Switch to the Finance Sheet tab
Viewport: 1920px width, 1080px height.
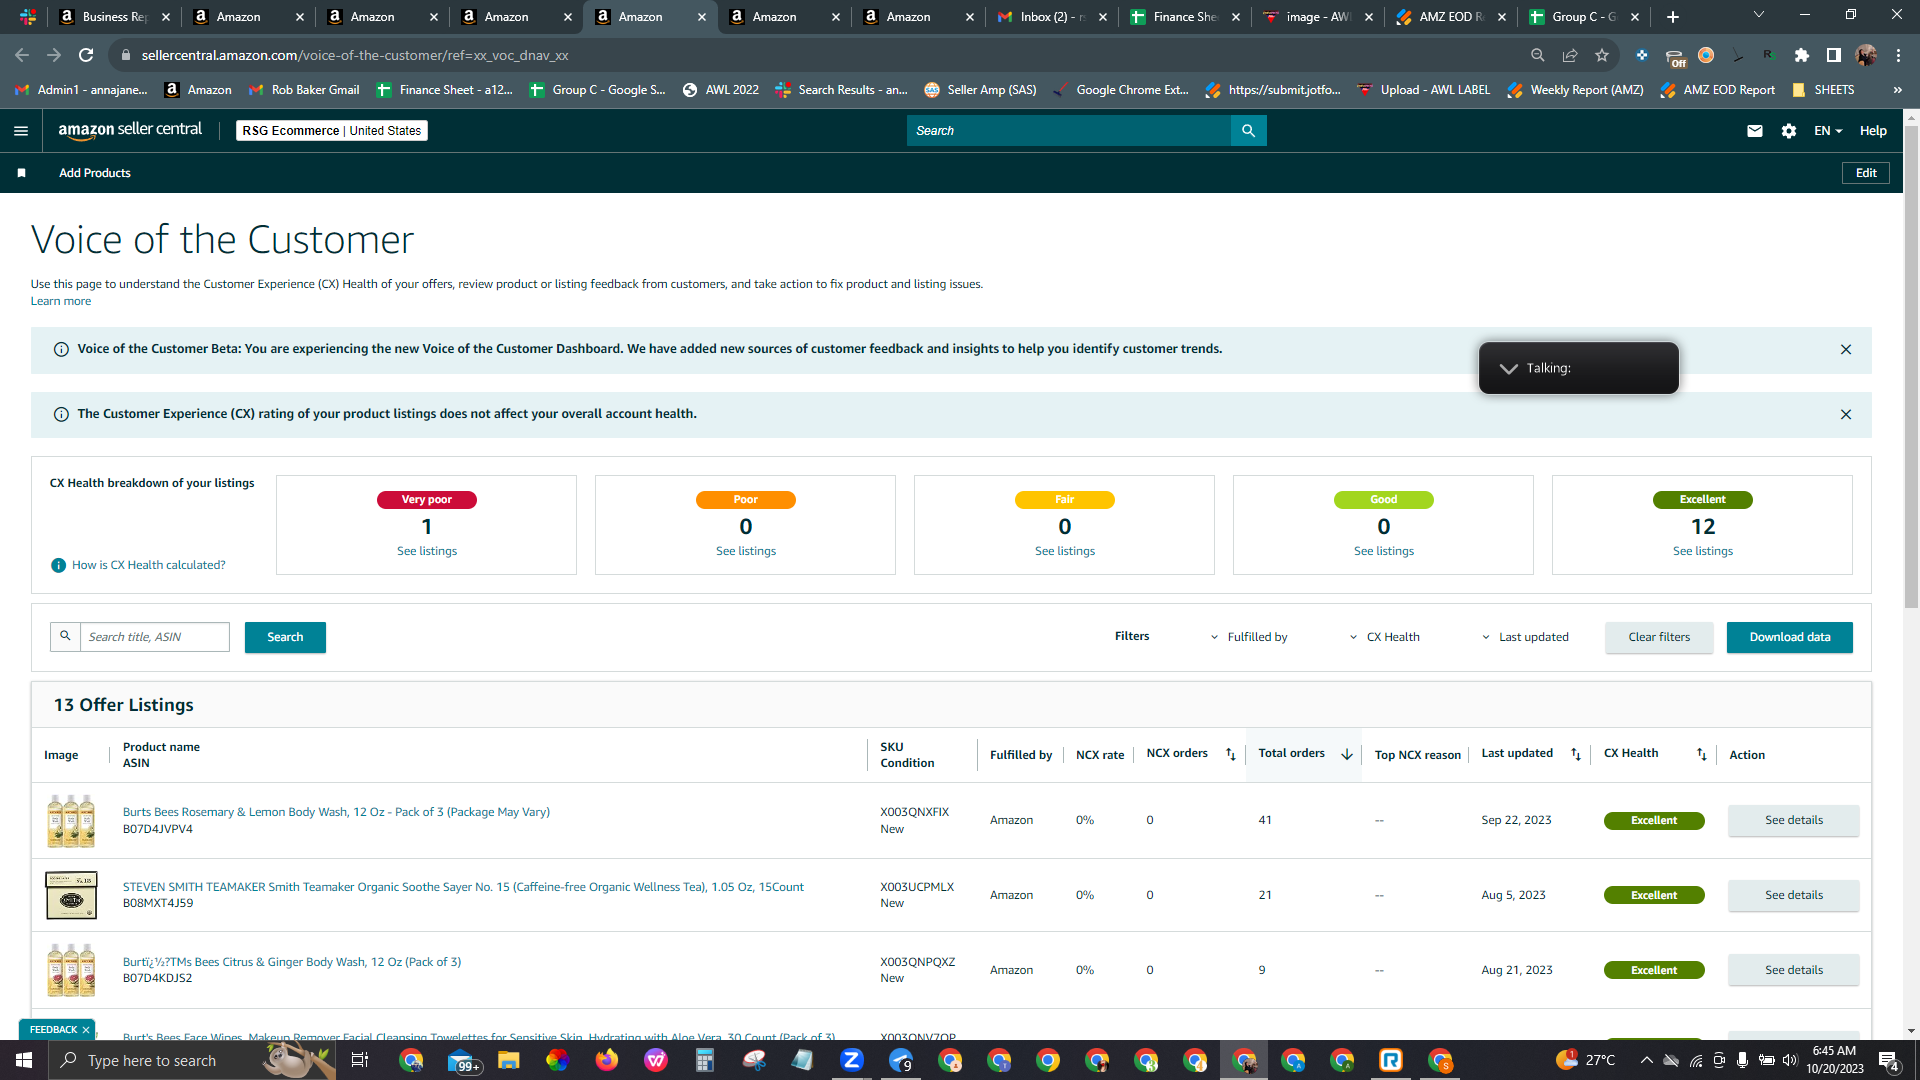[x=1185, y=17]
